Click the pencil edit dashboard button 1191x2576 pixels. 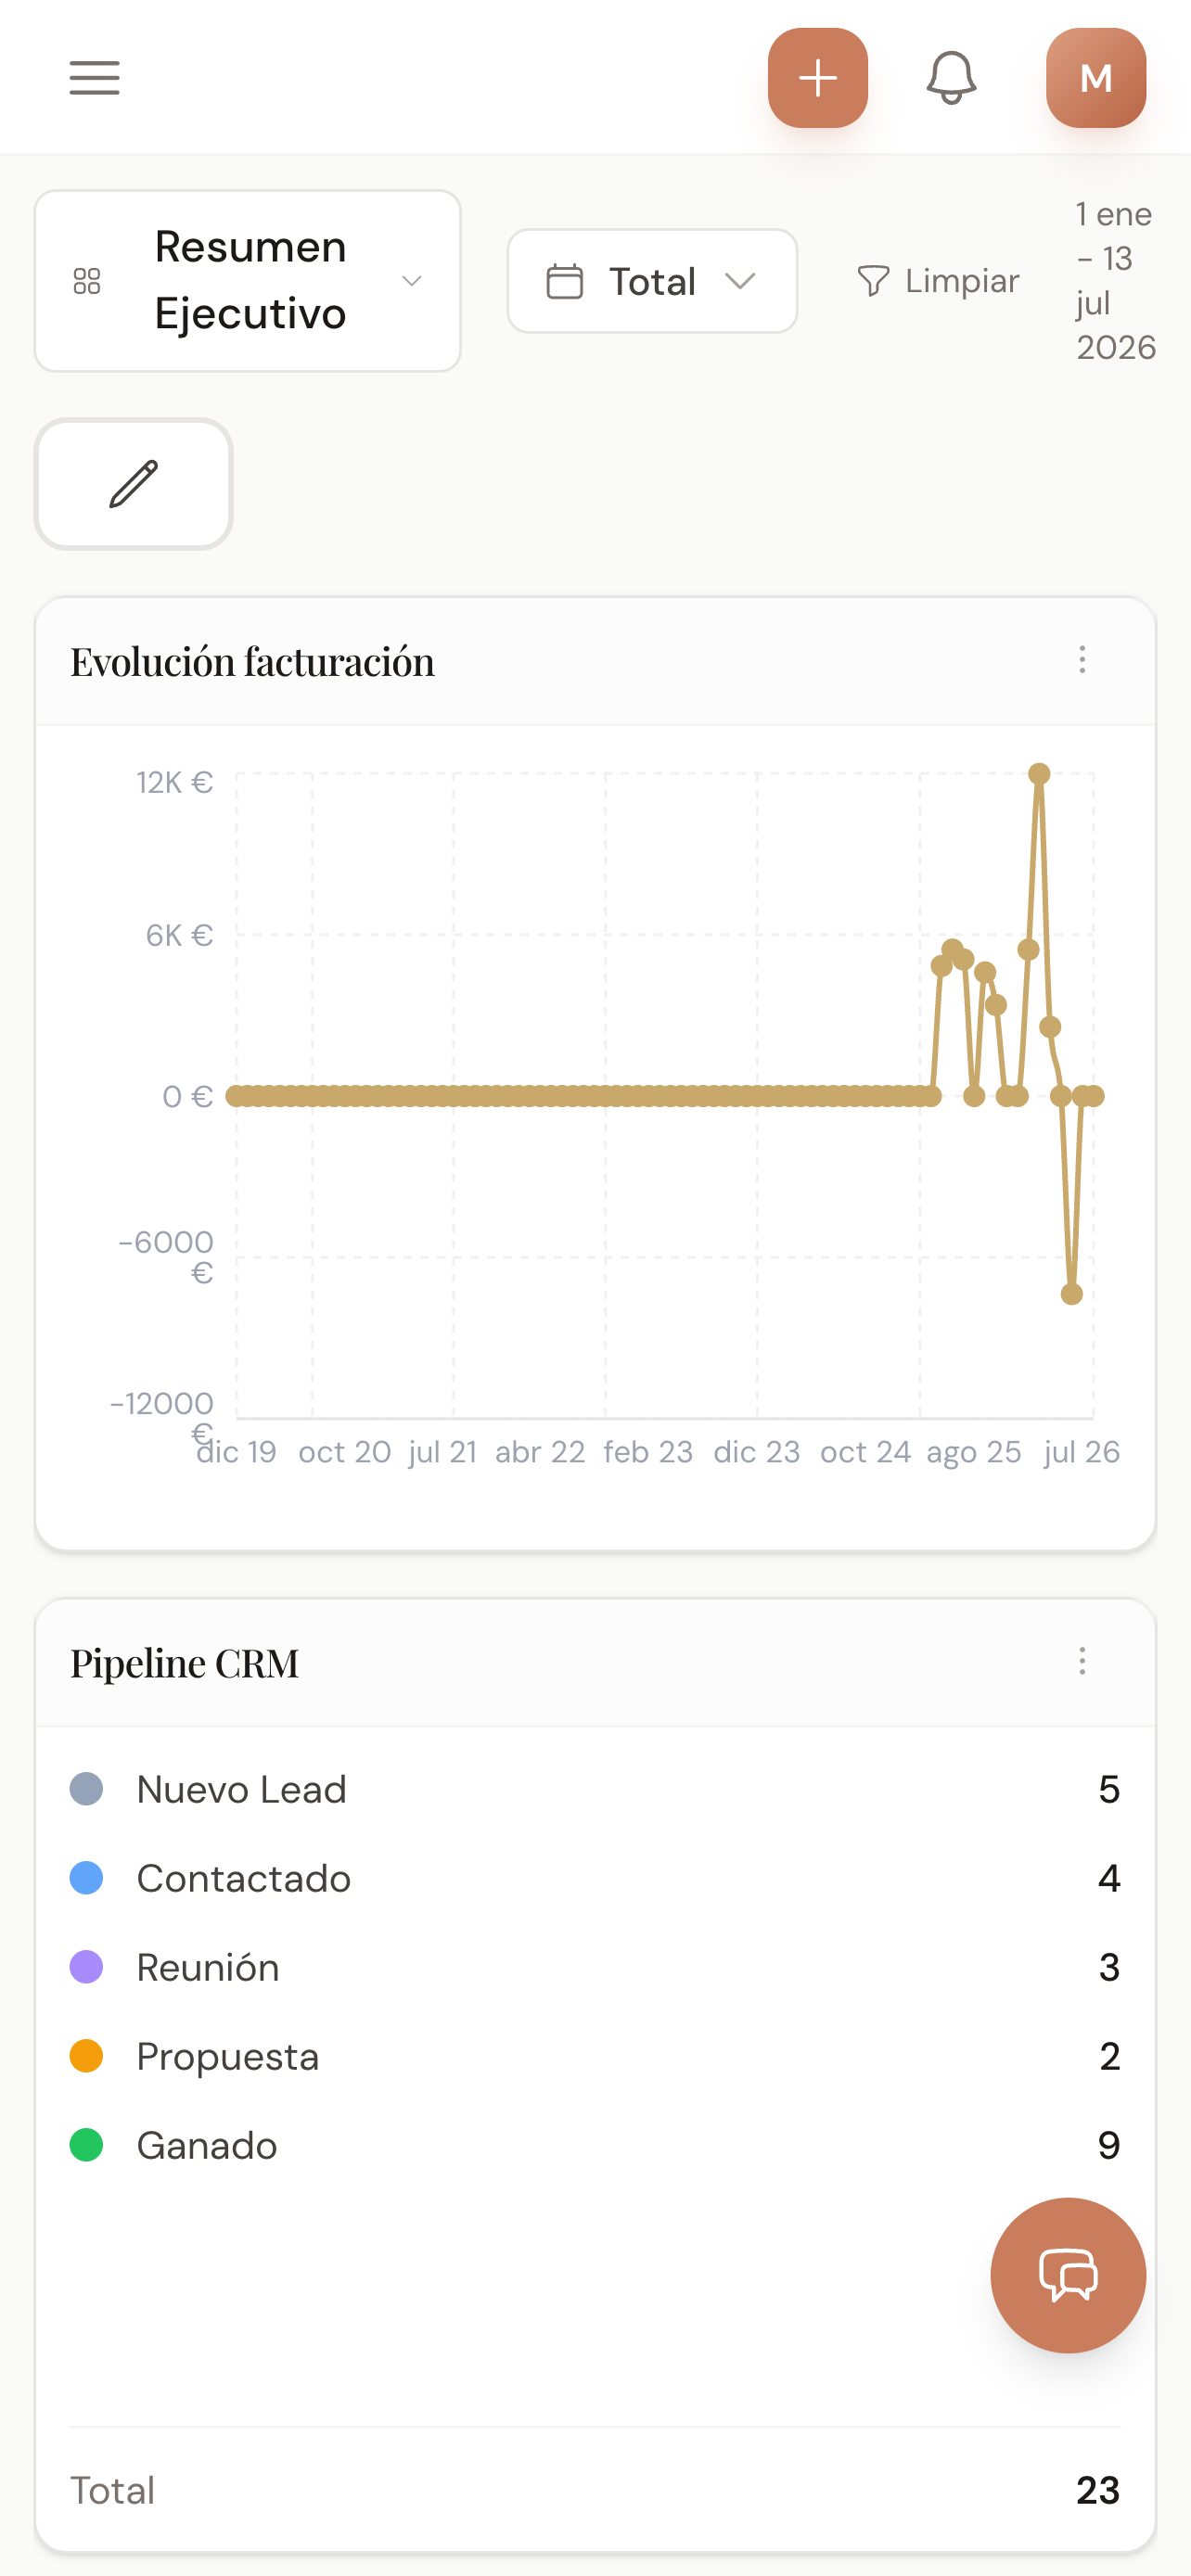(x=134, y=484)
